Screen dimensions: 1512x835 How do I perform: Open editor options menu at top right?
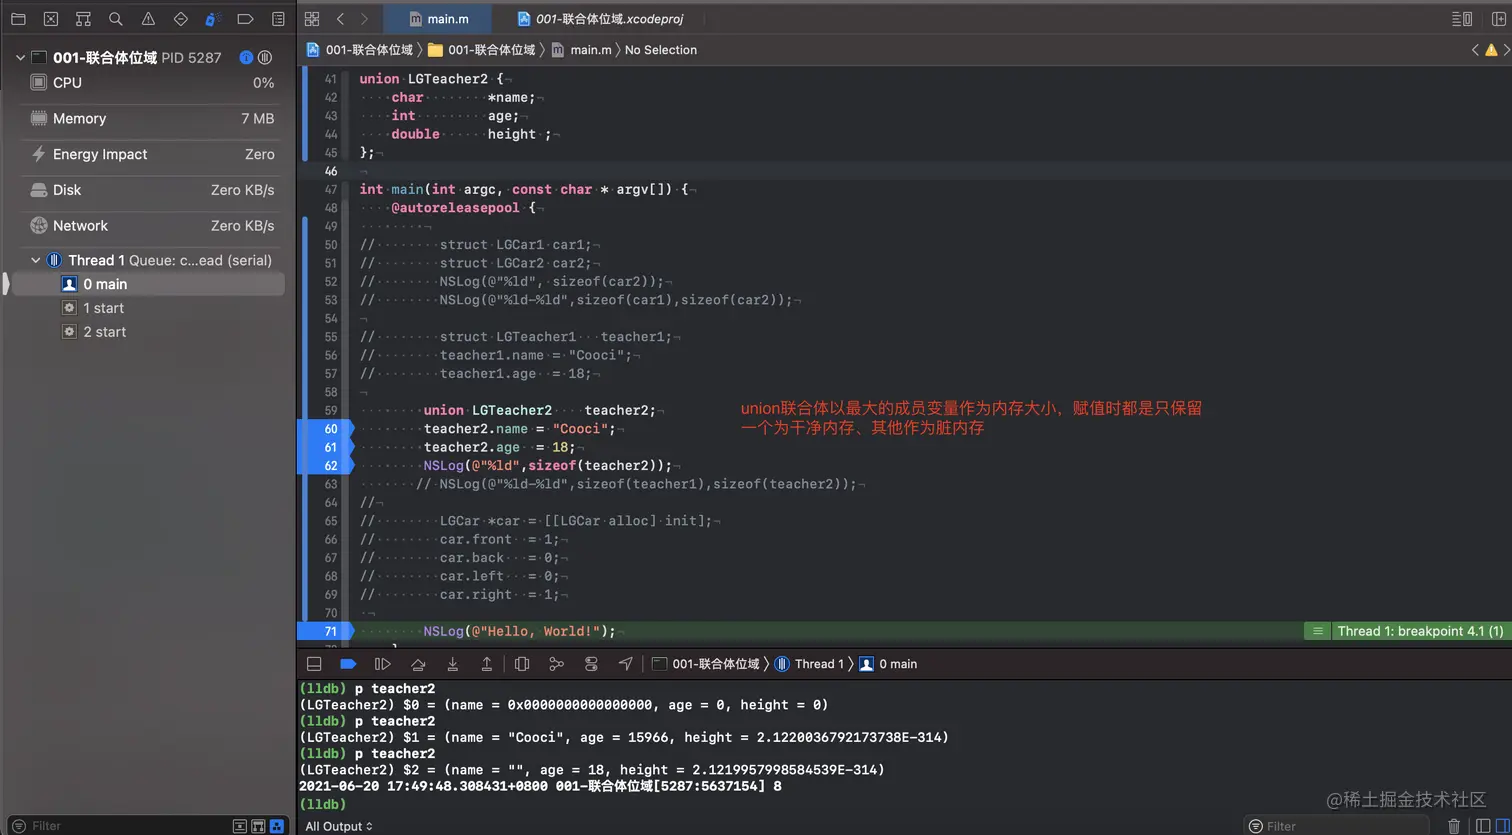click(x=1461, y=19)
